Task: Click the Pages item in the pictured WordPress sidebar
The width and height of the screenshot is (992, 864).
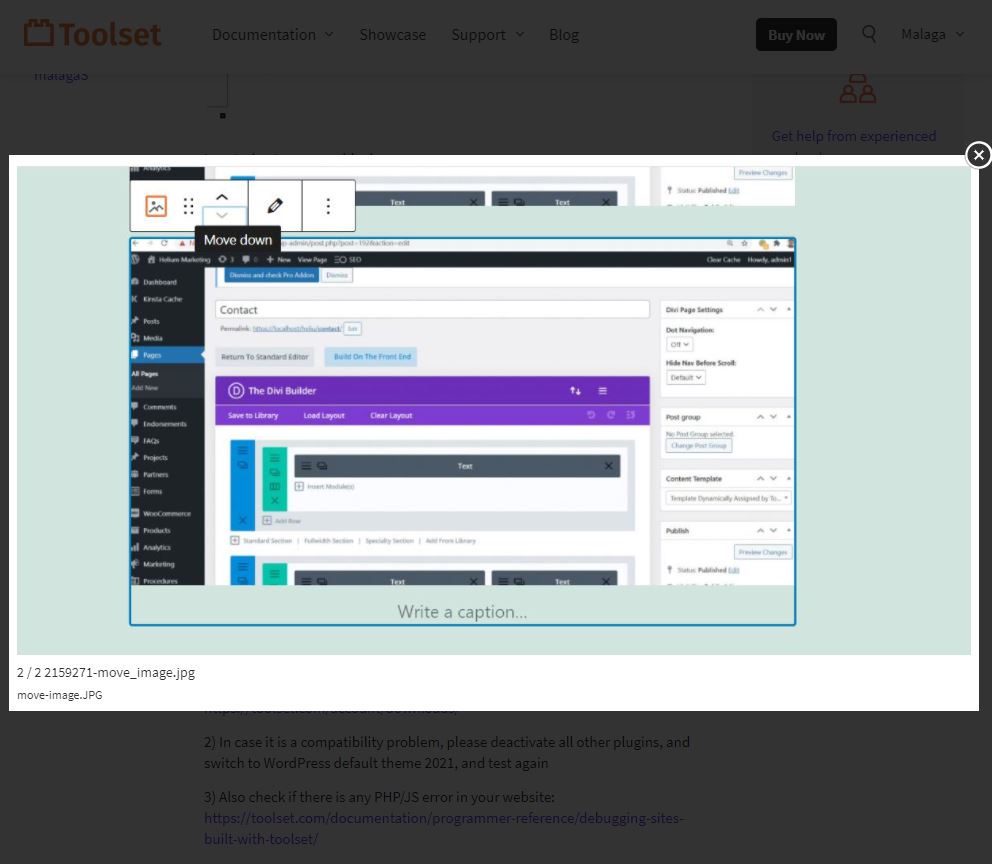Action: pyautogui.click(x=167, y=355)
